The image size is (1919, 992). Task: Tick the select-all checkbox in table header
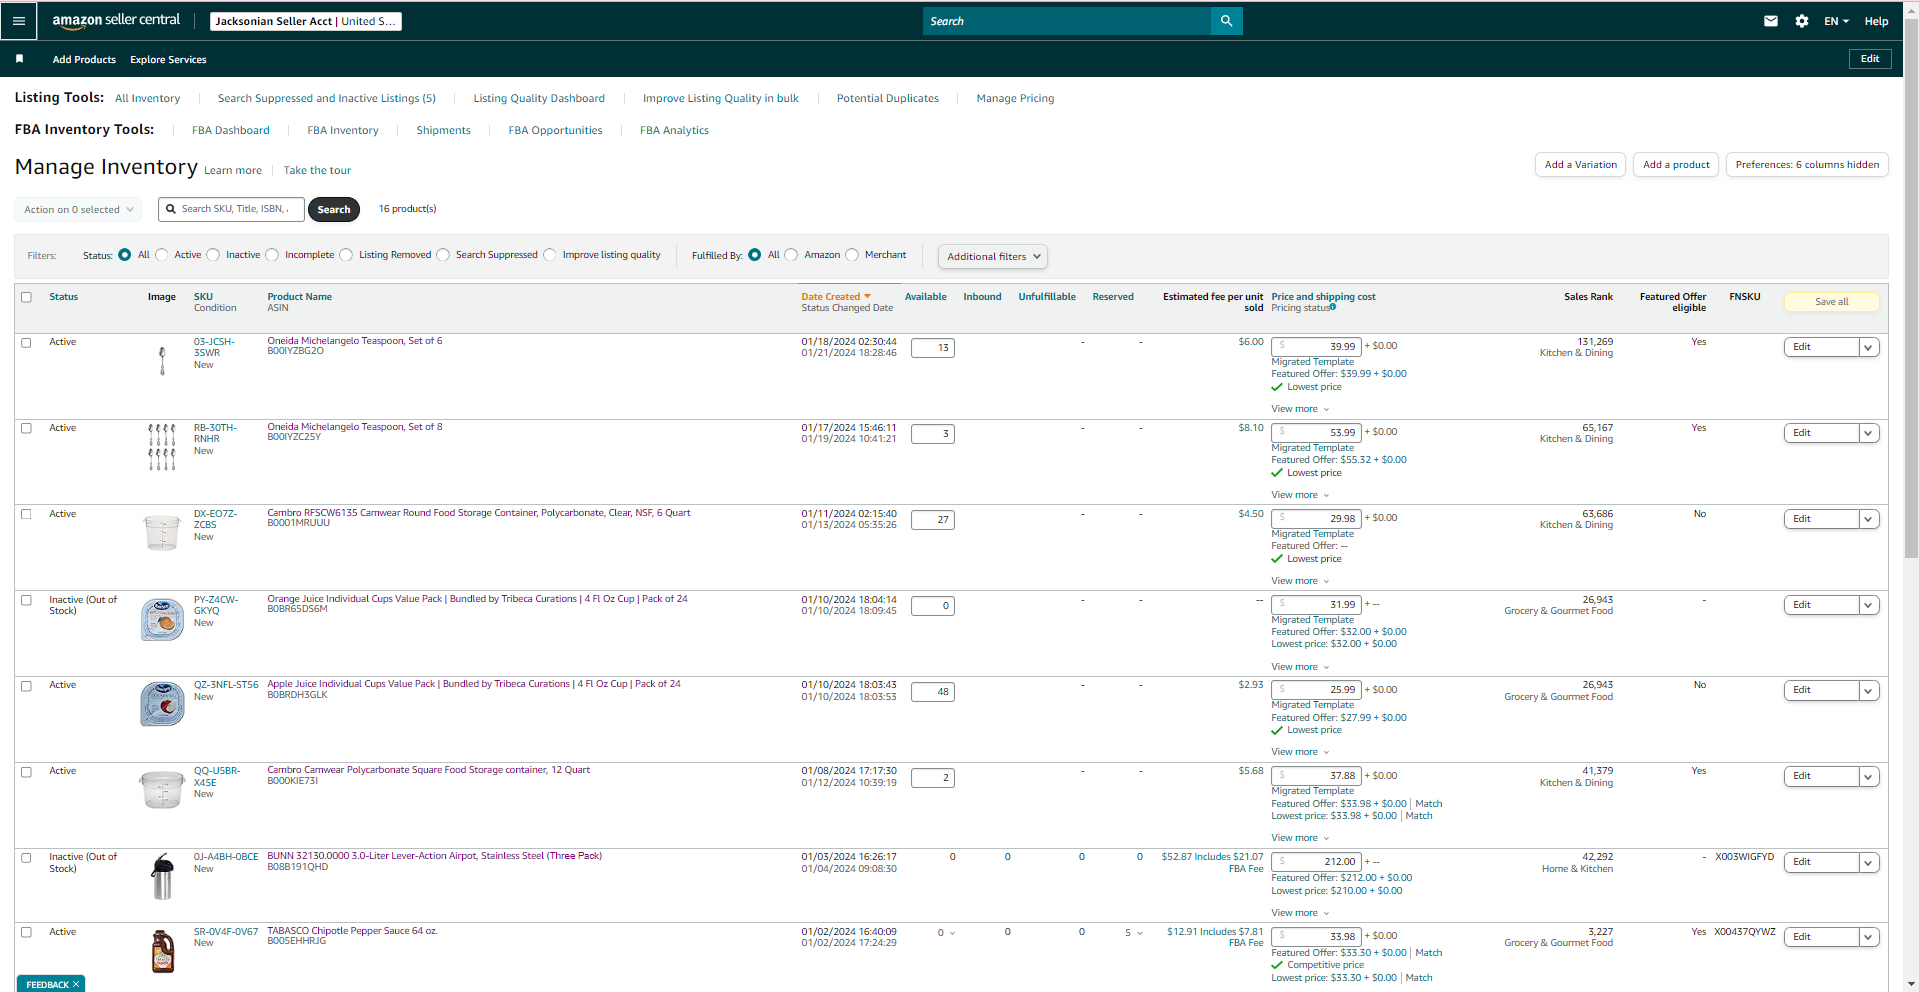27,297
